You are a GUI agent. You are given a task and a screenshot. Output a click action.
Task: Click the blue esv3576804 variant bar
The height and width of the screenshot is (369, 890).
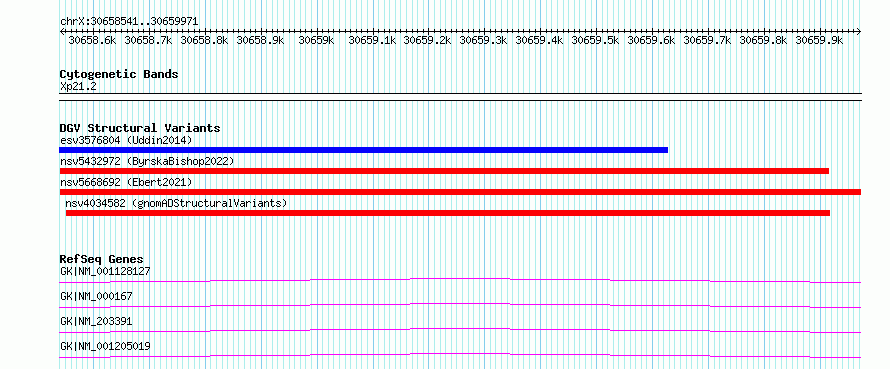[x=363, y=150]
